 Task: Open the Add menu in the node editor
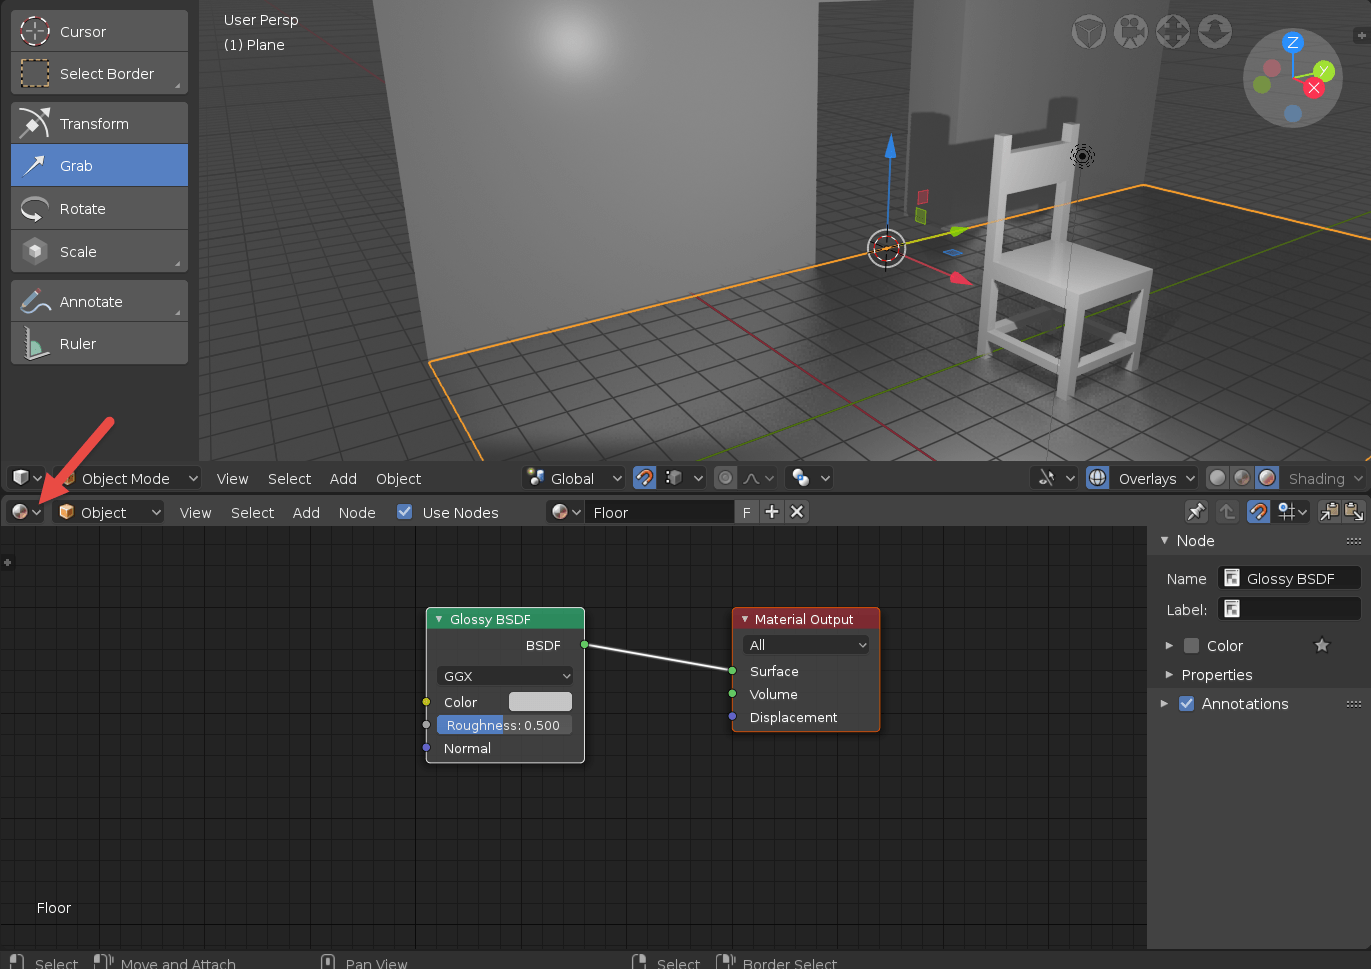click(306, 512)
